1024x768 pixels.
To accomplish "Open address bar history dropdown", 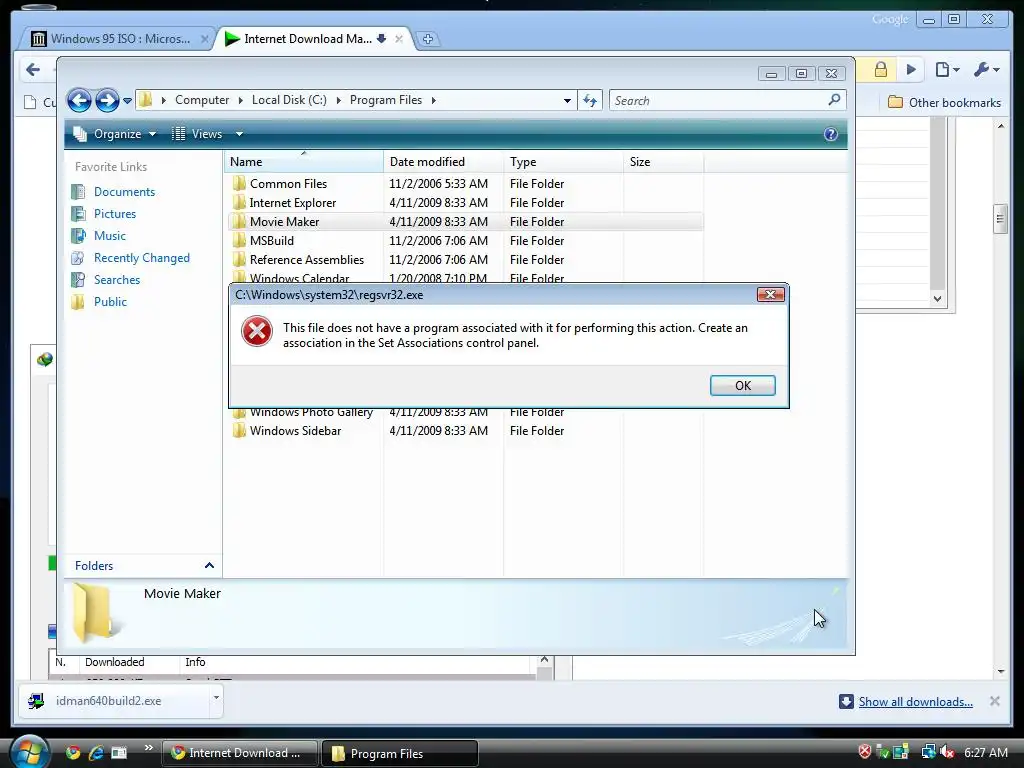I will 567,101.
